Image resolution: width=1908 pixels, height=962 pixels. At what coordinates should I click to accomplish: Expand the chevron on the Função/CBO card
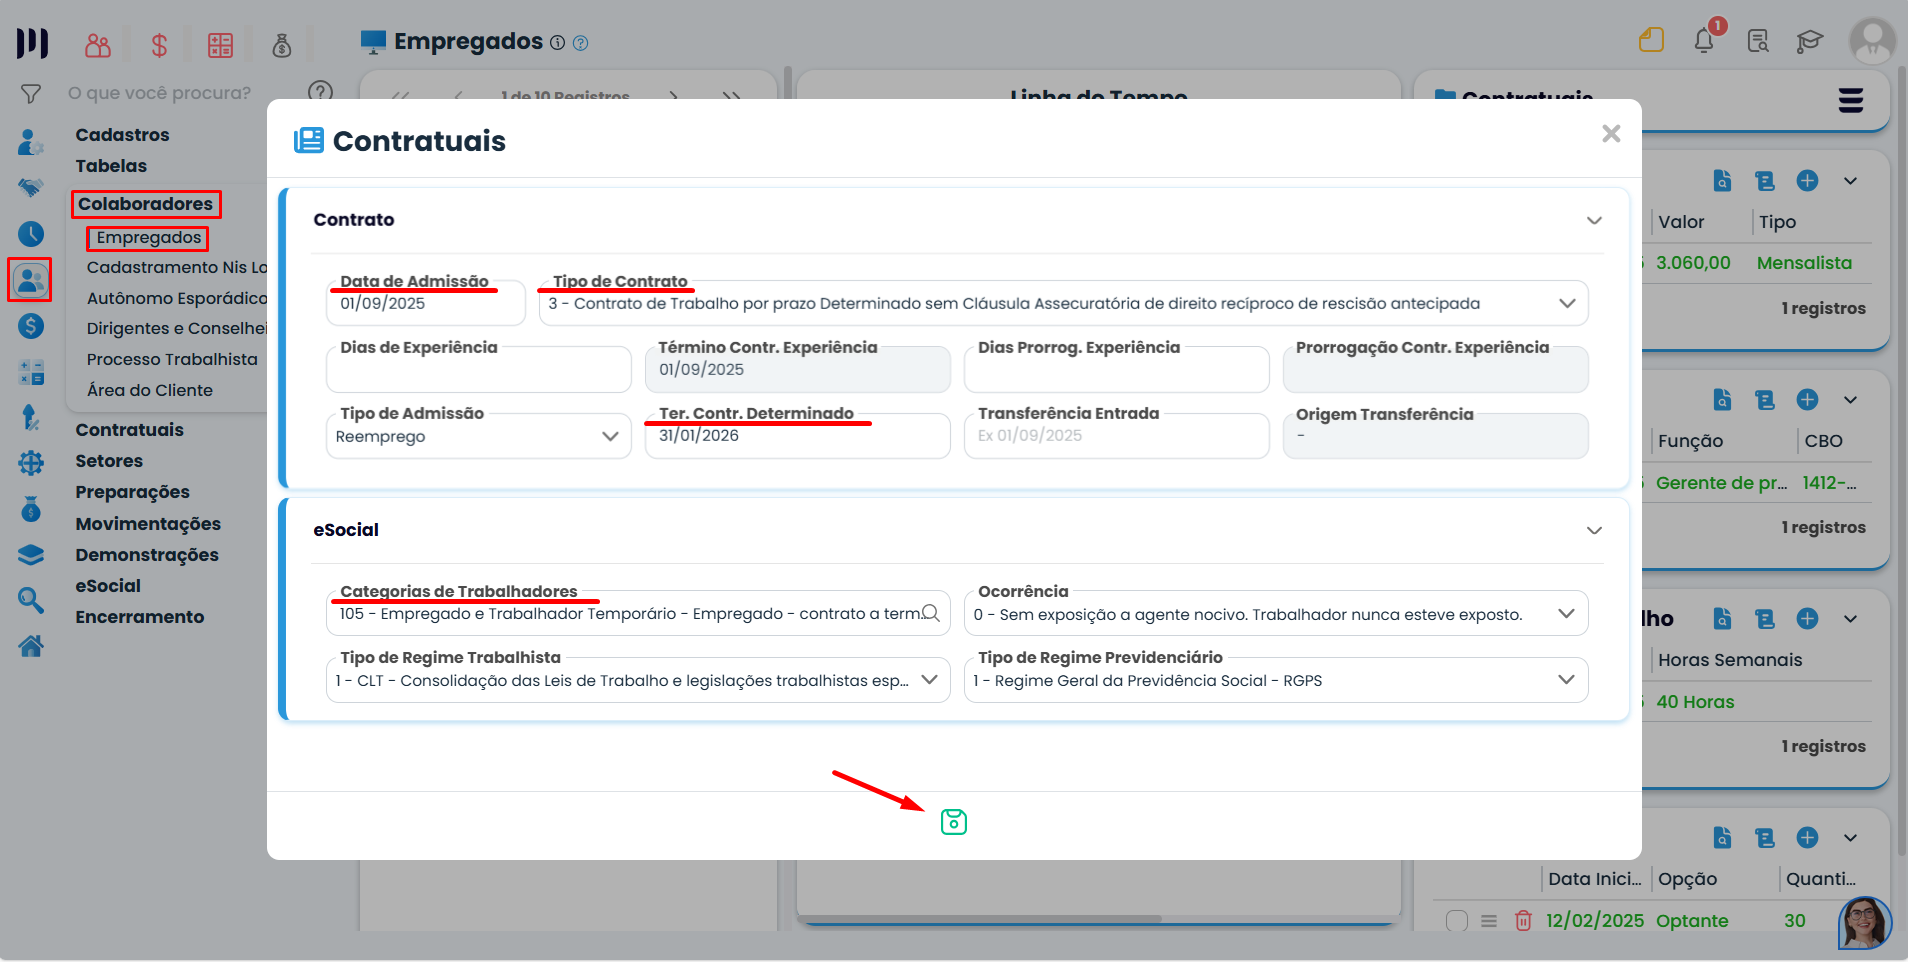(1850, 400)
